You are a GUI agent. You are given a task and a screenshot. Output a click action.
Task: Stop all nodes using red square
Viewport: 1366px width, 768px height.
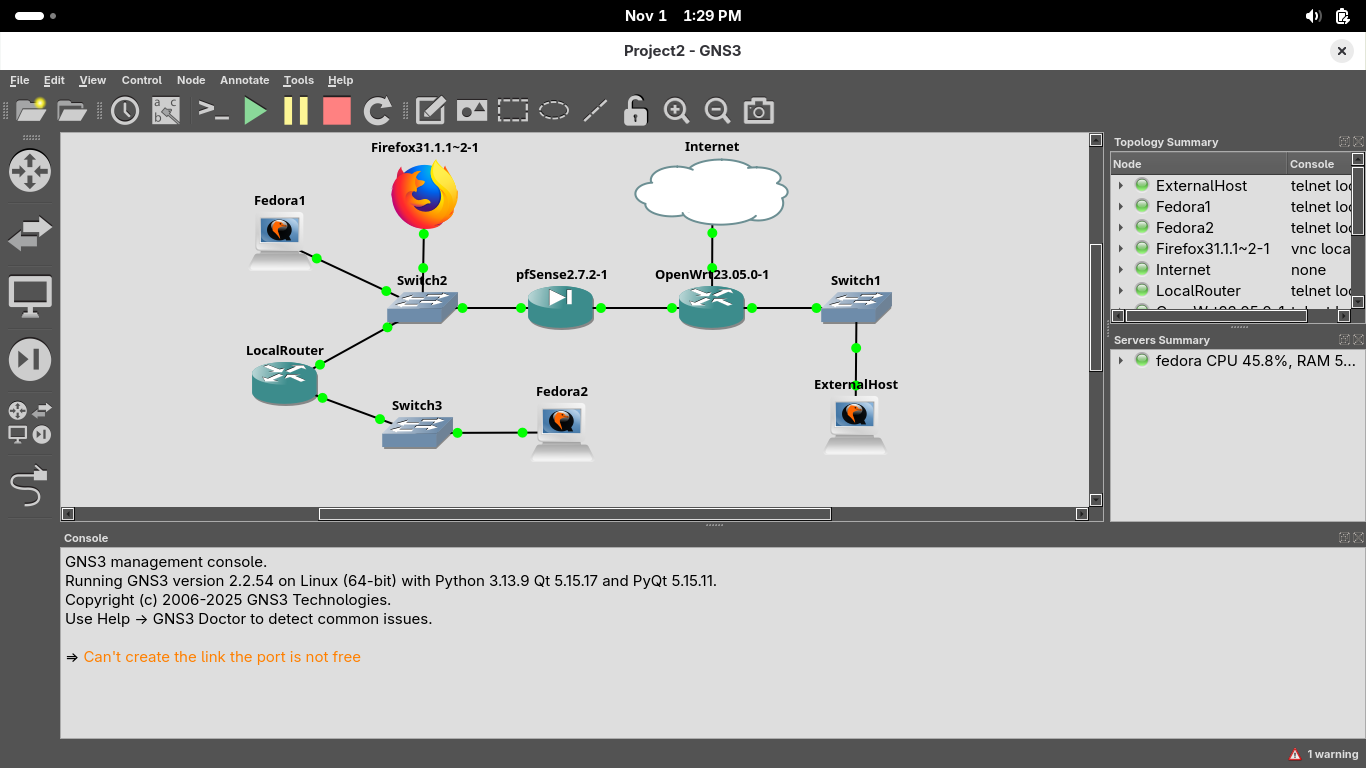point(337,111)
